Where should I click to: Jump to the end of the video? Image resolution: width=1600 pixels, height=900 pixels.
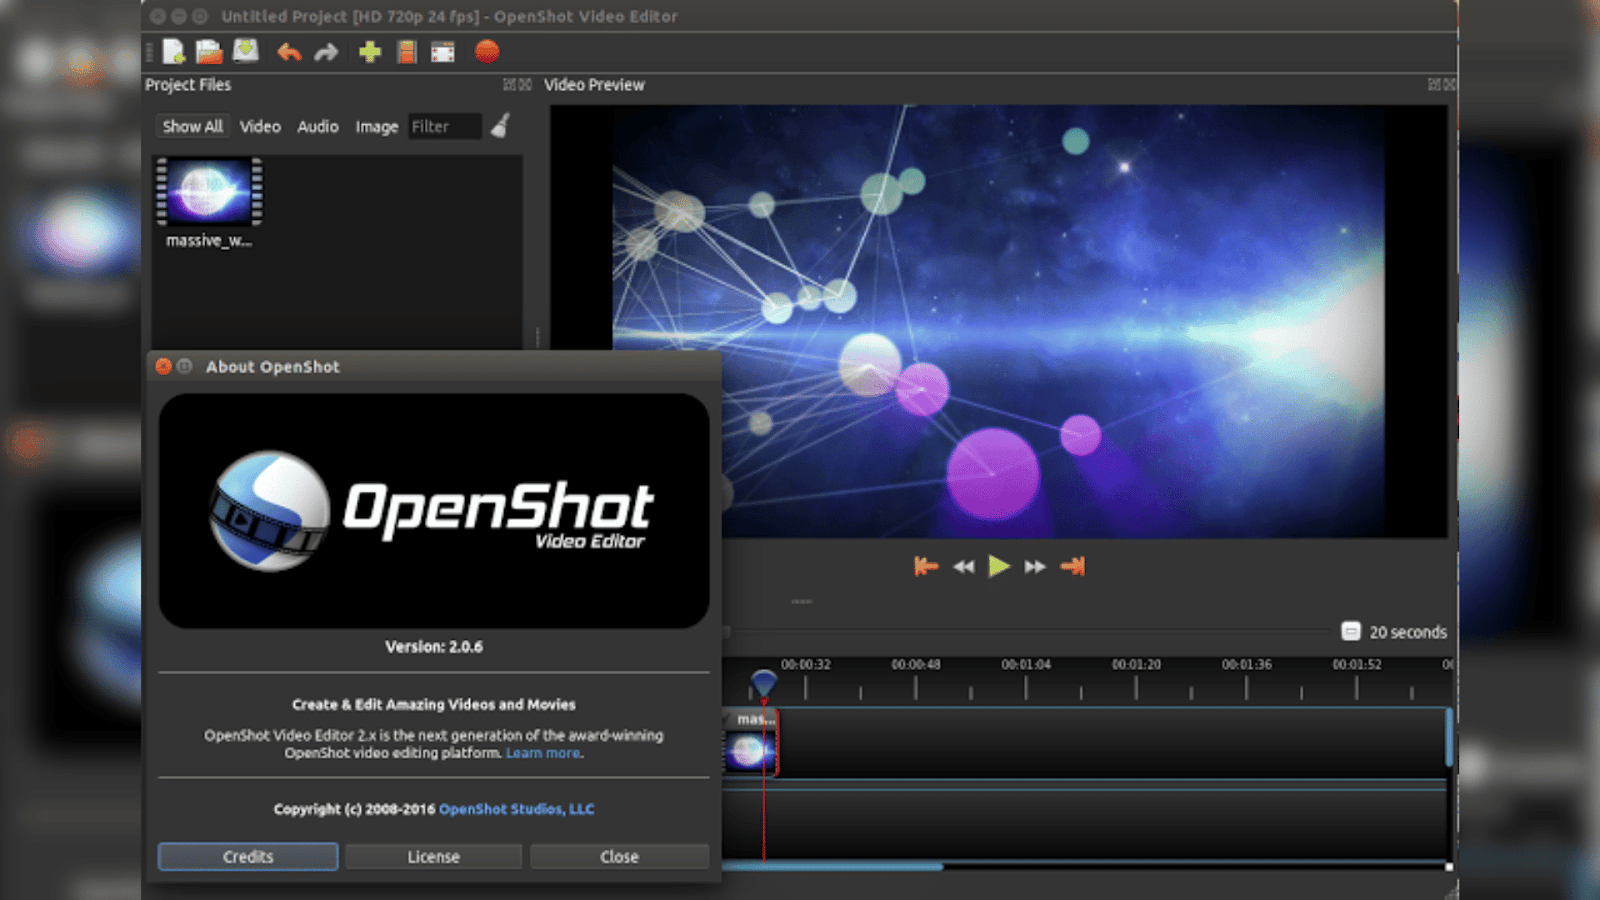coord(1072,567)
